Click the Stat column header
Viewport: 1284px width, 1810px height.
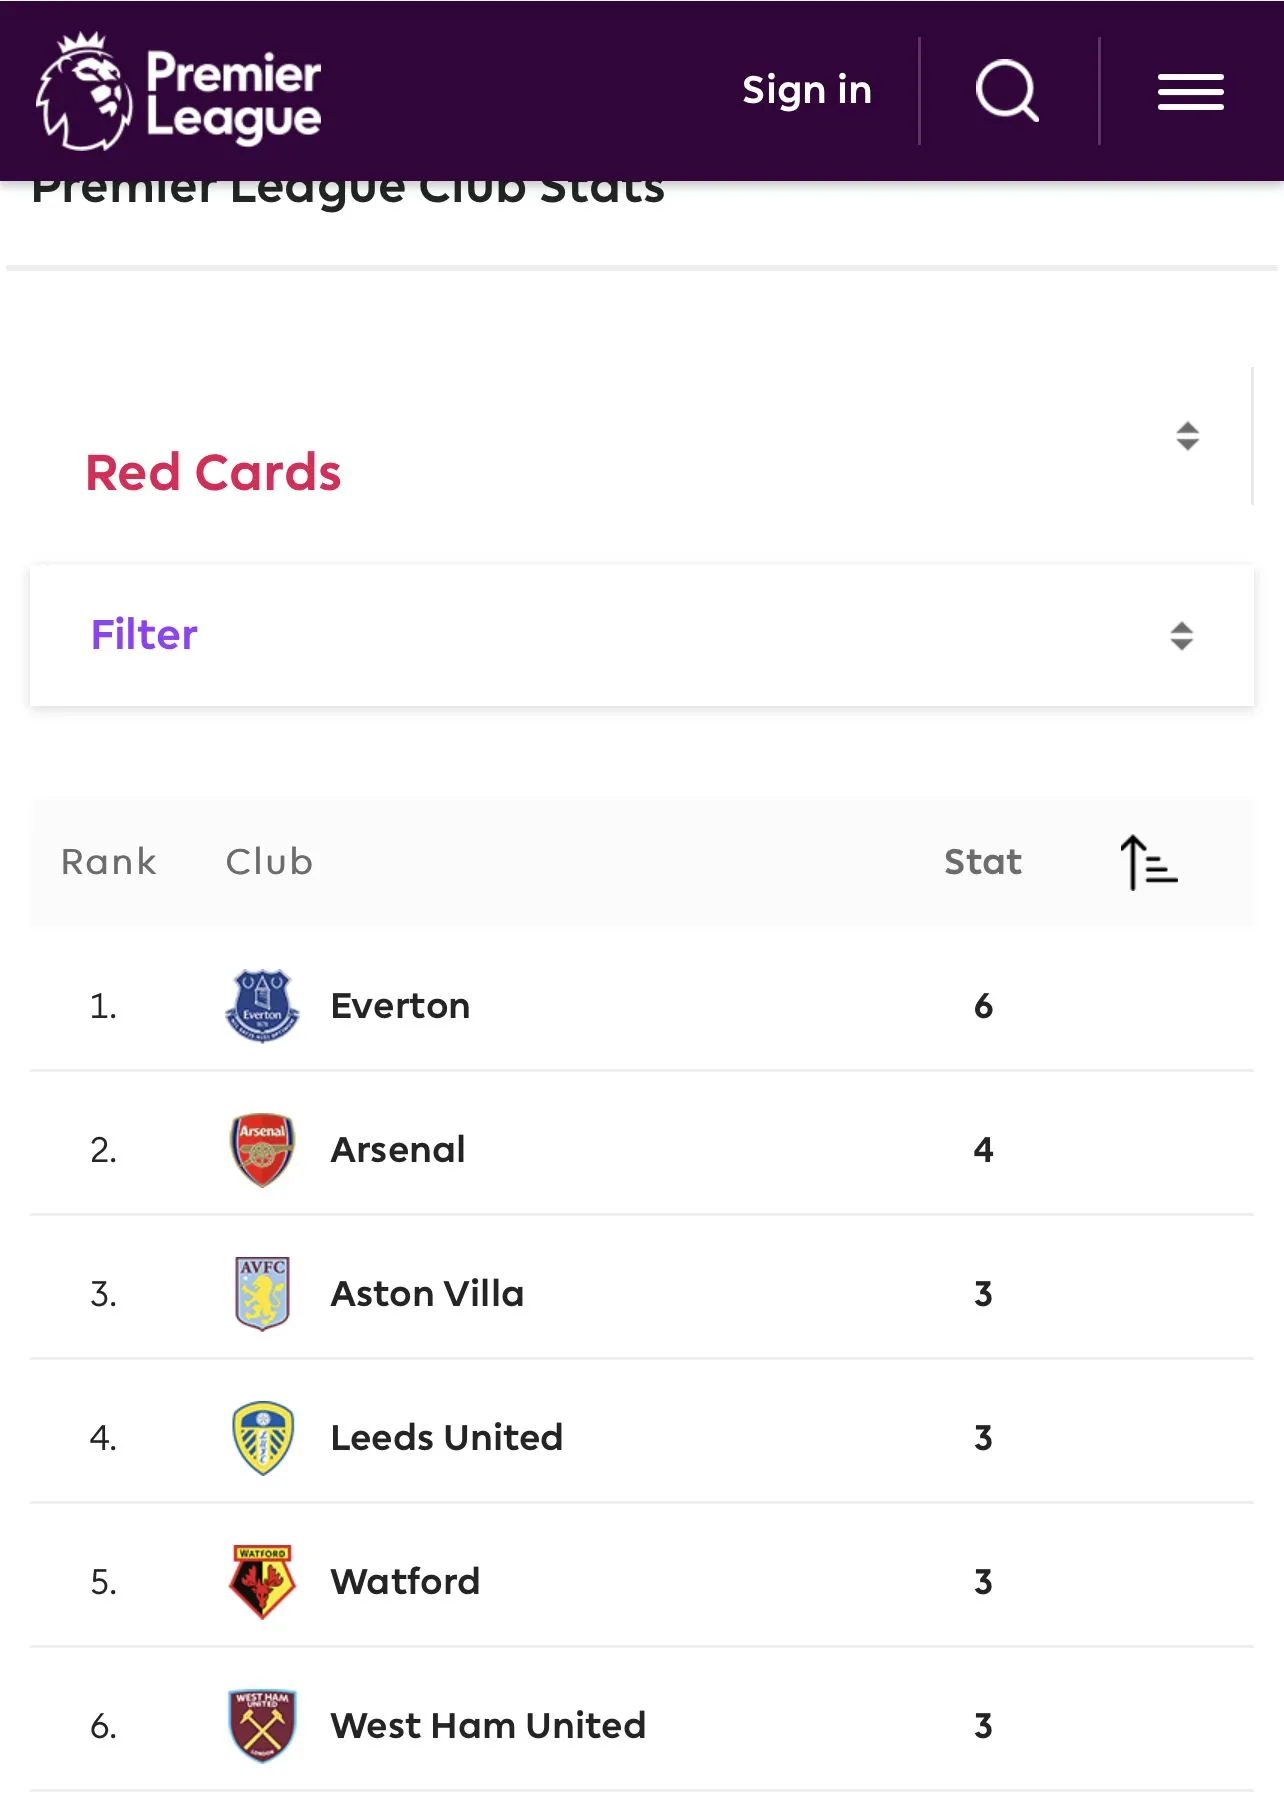point(982,862)
